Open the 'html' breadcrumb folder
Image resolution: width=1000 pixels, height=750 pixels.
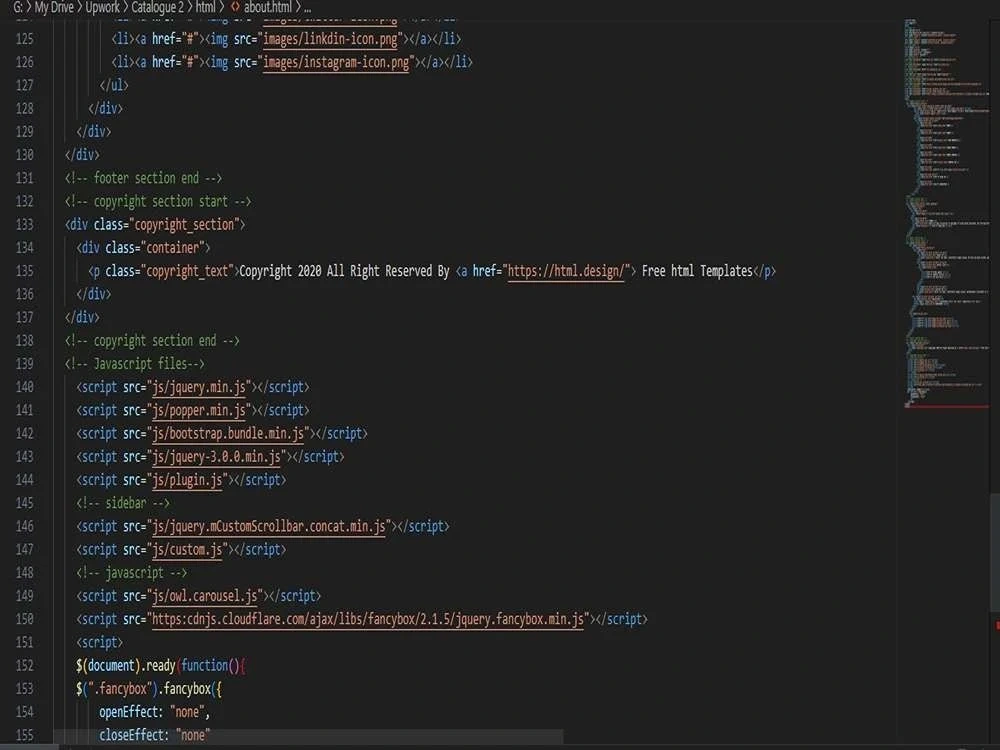click(205, 7)
